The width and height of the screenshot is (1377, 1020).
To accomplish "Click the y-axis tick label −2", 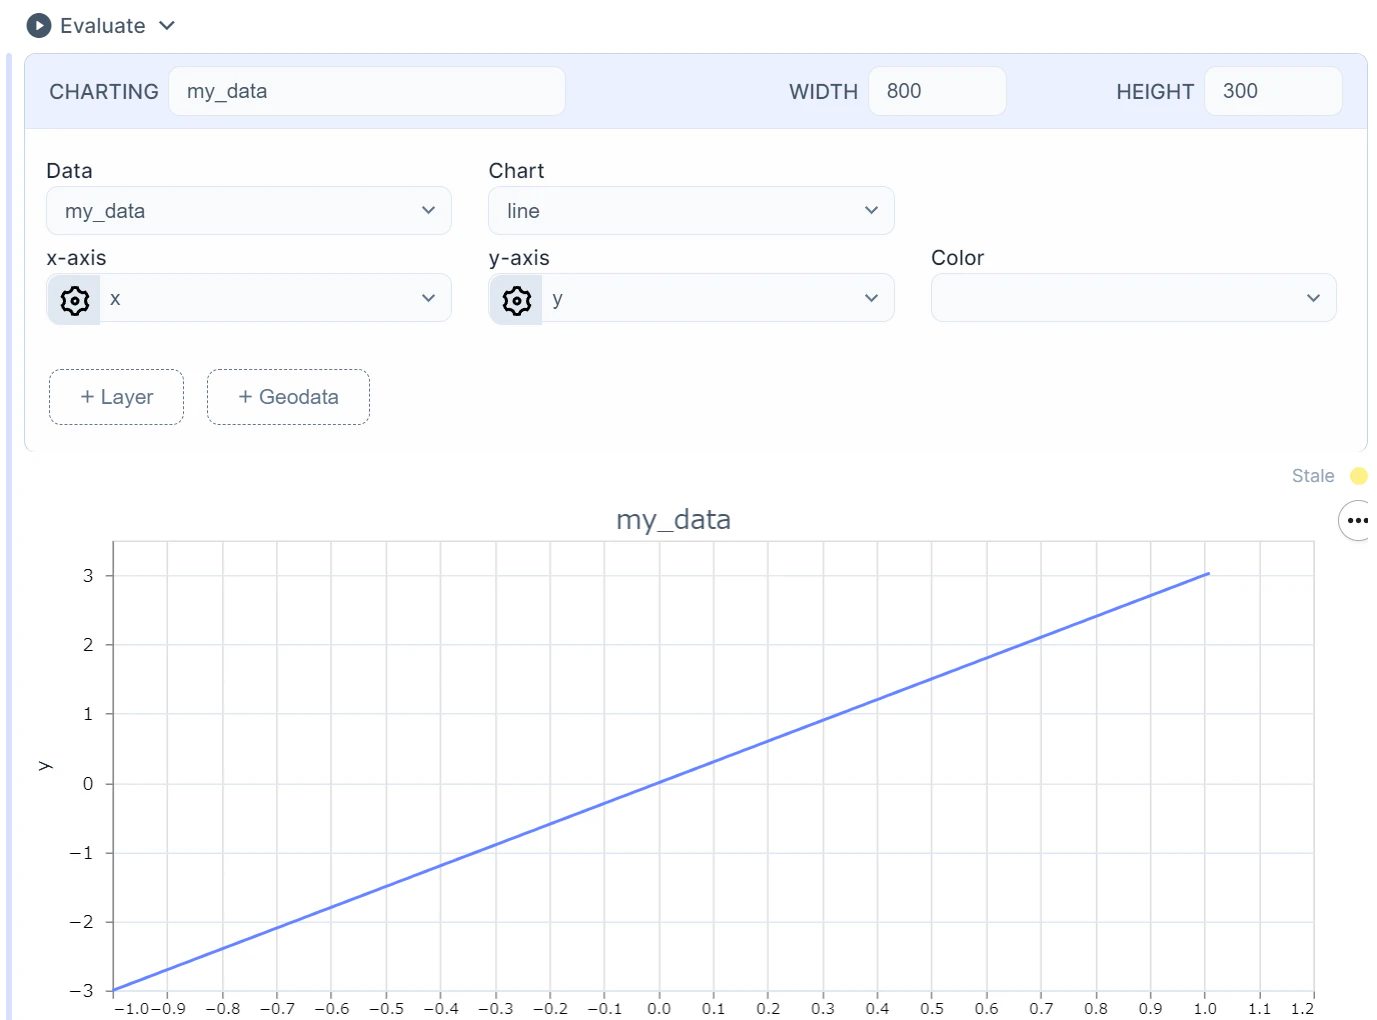I will [81, 922].
